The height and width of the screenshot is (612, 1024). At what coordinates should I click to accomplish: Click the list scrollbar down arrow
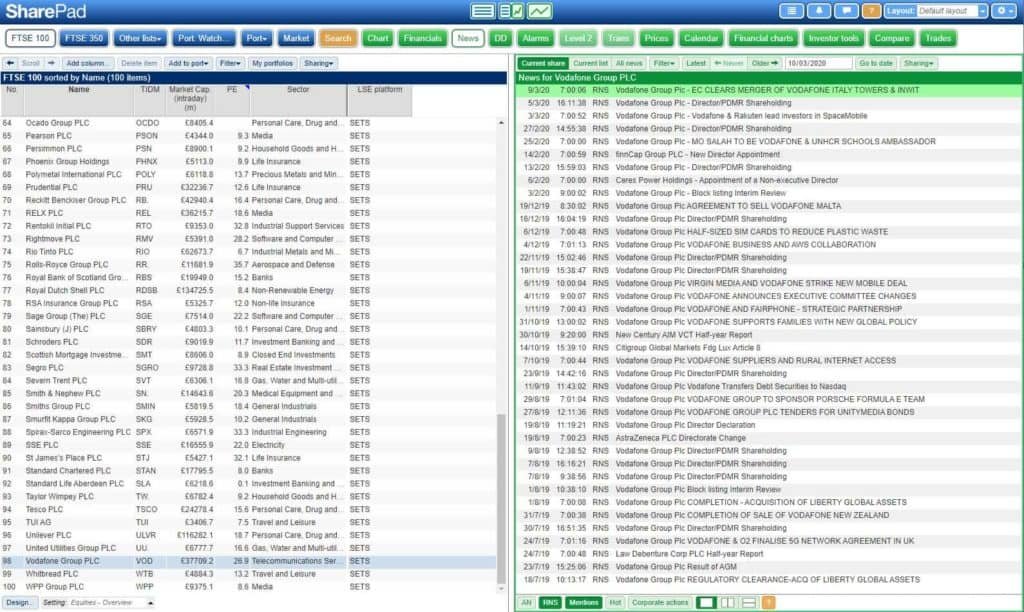(501, 588)
